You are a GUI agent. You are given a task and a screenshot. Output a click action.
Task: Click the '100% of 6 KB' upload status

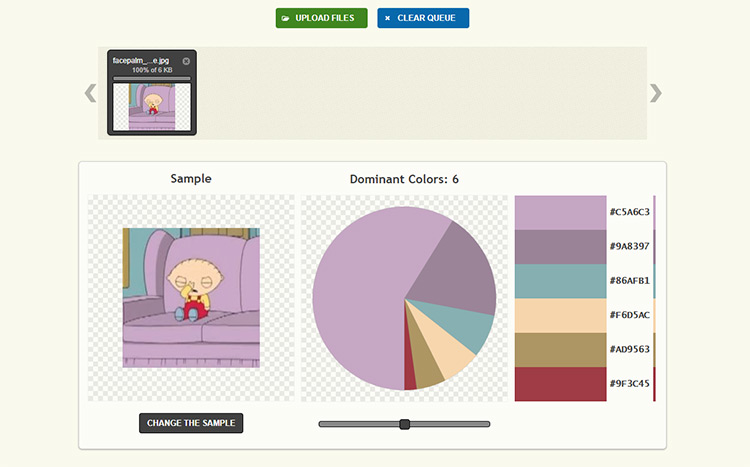[152, 70]
